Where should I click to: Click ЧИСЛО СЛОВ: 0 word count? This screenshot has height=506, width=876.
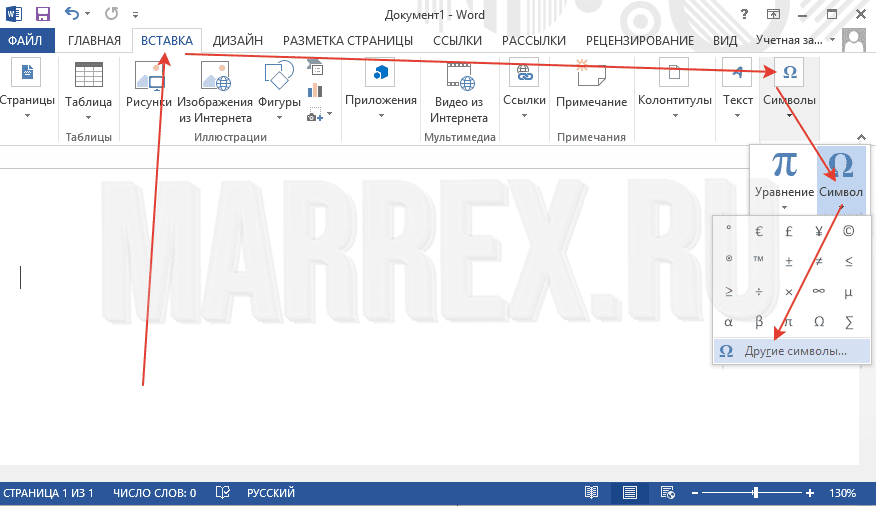coord(155,493)
